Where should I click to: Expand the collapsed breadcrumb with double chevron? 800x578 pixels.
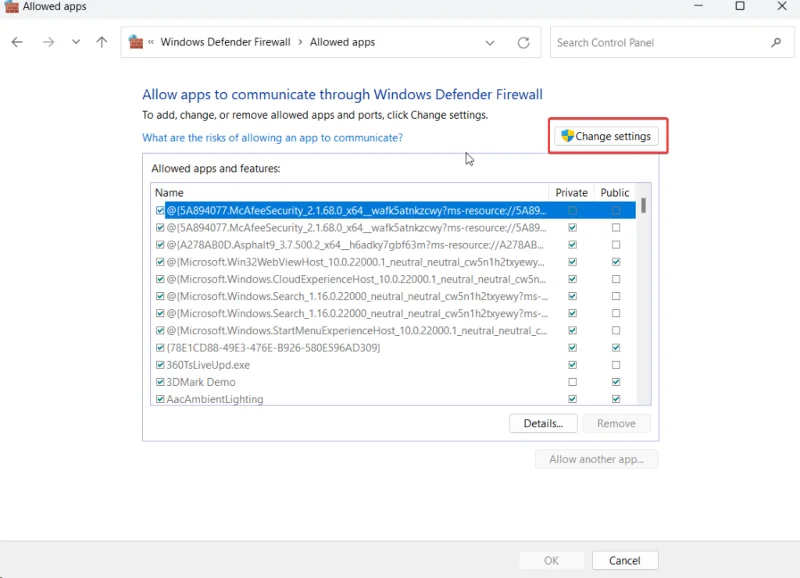pyautogui.click(x=153, y=42)
